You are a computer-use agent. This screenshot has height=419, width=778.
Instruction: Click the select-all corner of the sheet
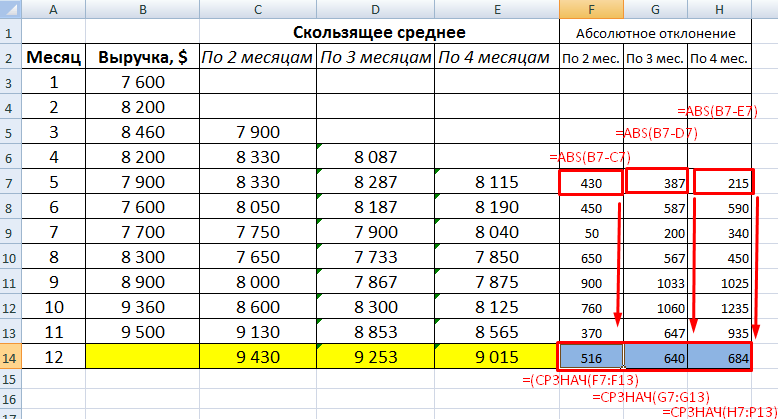10,9
